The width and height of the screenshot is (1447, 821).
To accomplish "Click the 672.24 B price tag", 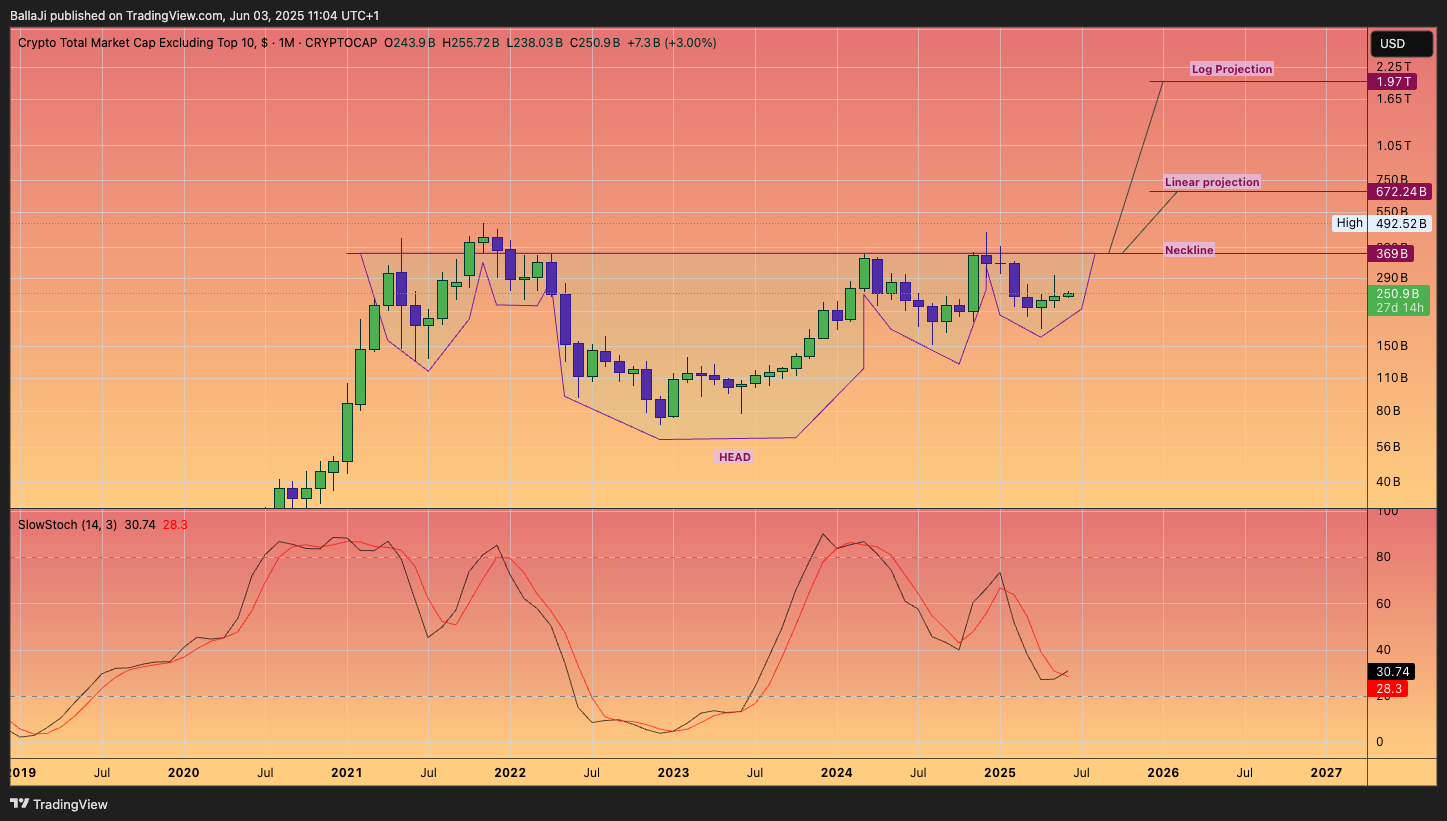I will click(x=1399, y=191).
